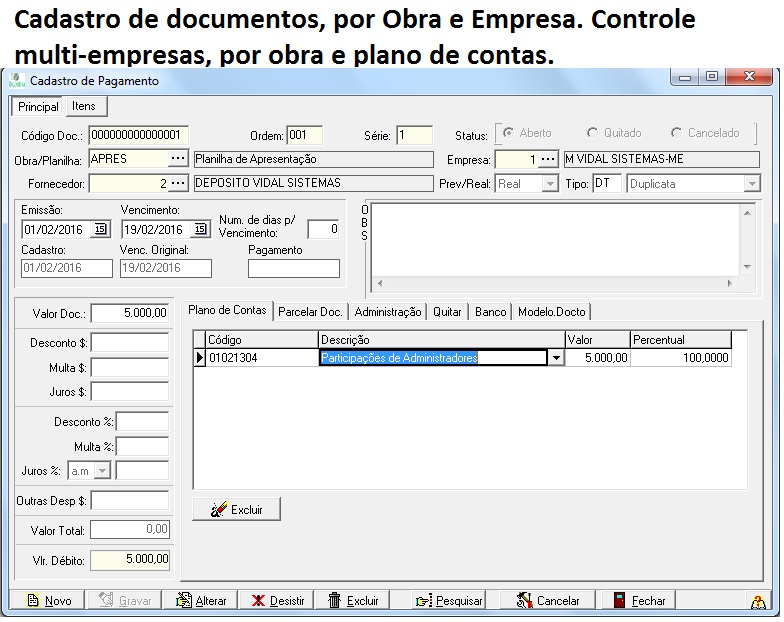
Task: Click the Alterar button
Action: (x=201, y=601)
